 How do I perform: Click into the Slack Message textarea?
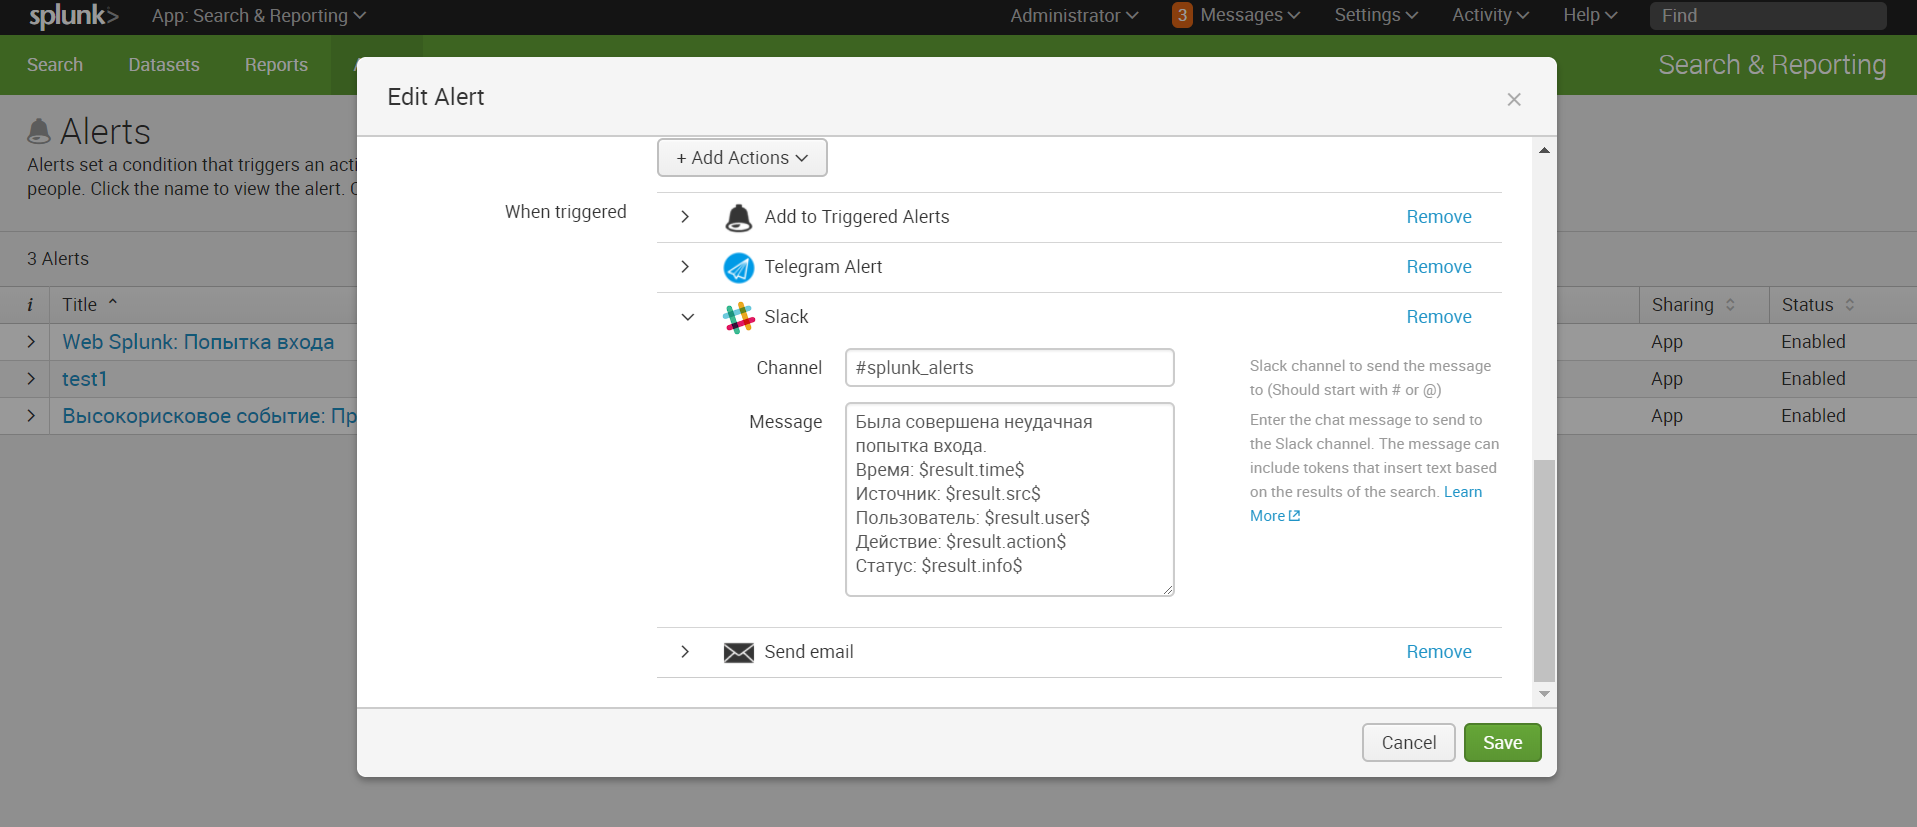1009,500
